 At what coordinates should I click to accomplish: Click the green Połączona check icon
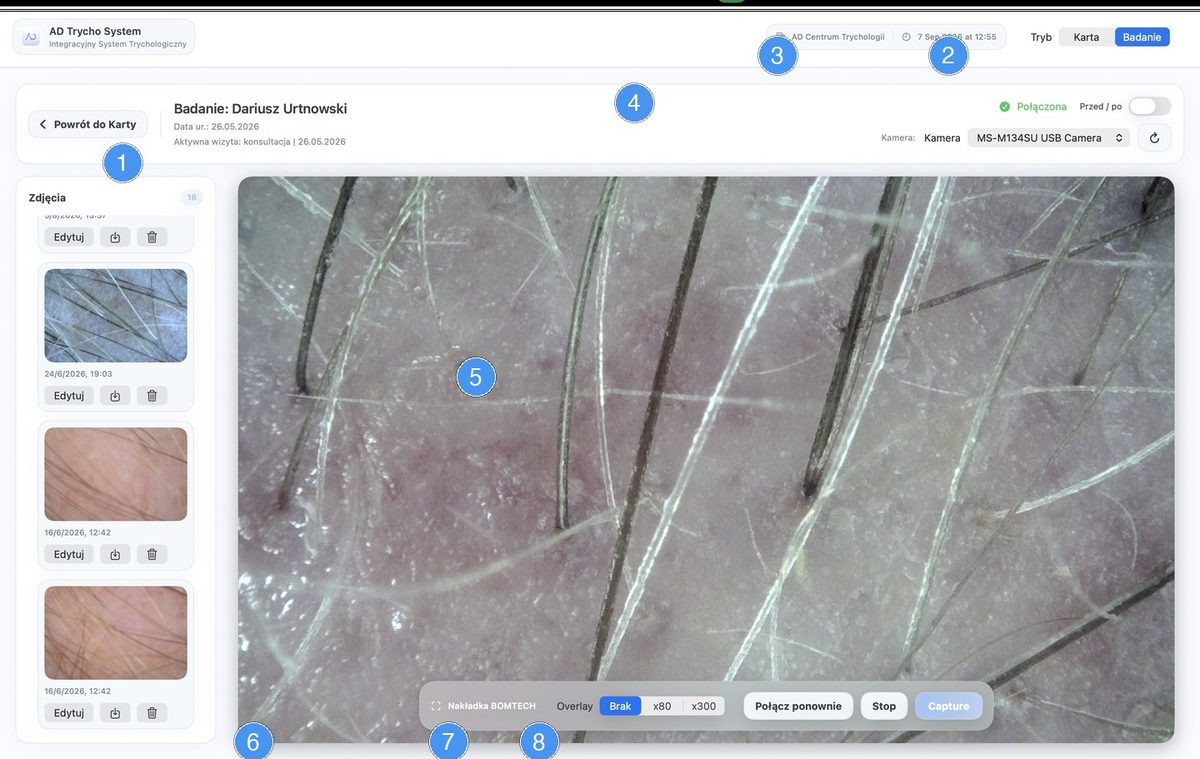click(x=1005, y=107)
